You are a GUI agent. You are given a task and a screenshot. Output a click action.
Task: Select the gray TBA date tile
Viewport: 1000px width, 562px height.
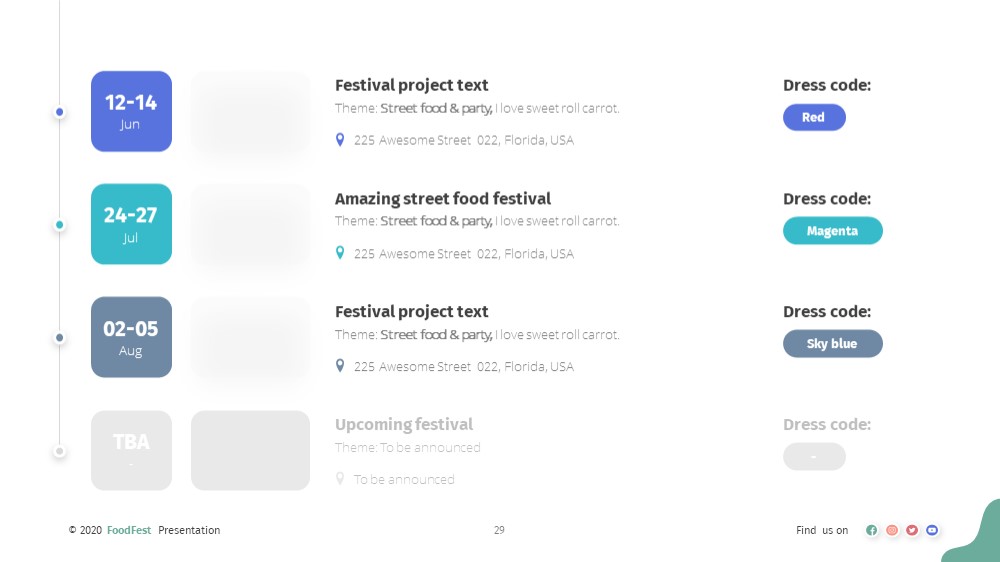tap(131, 450)
